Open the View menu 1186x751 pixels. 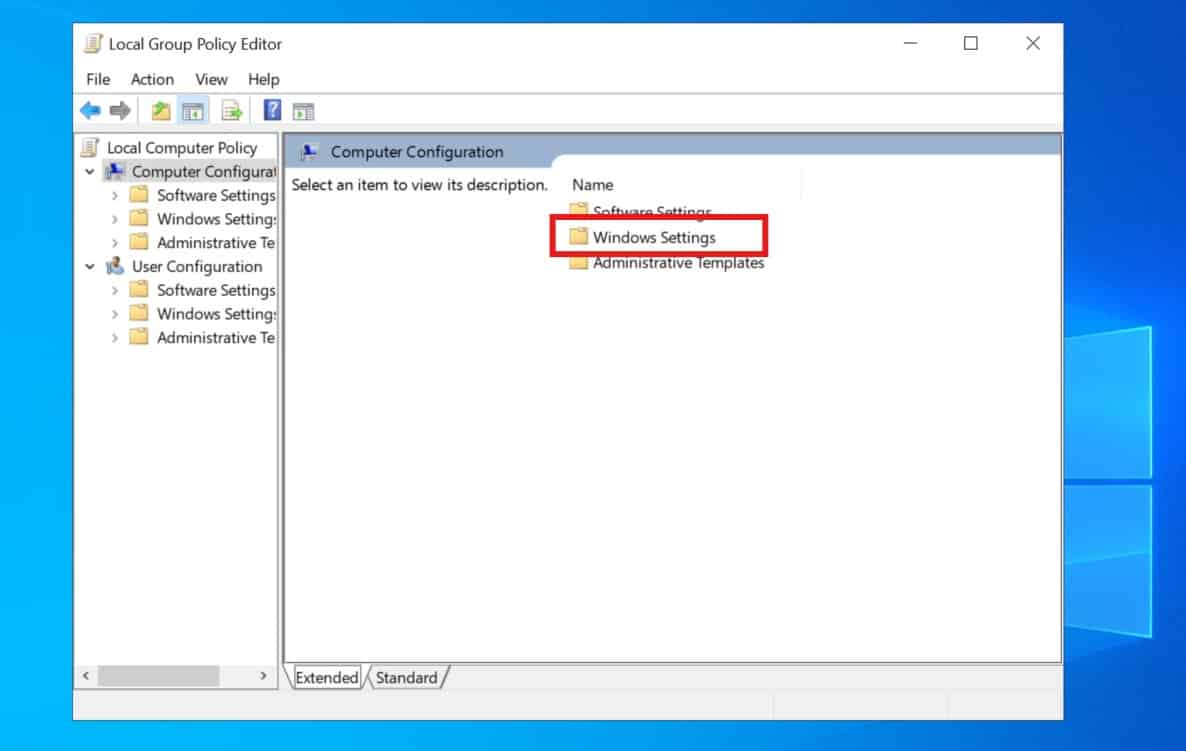211,79
